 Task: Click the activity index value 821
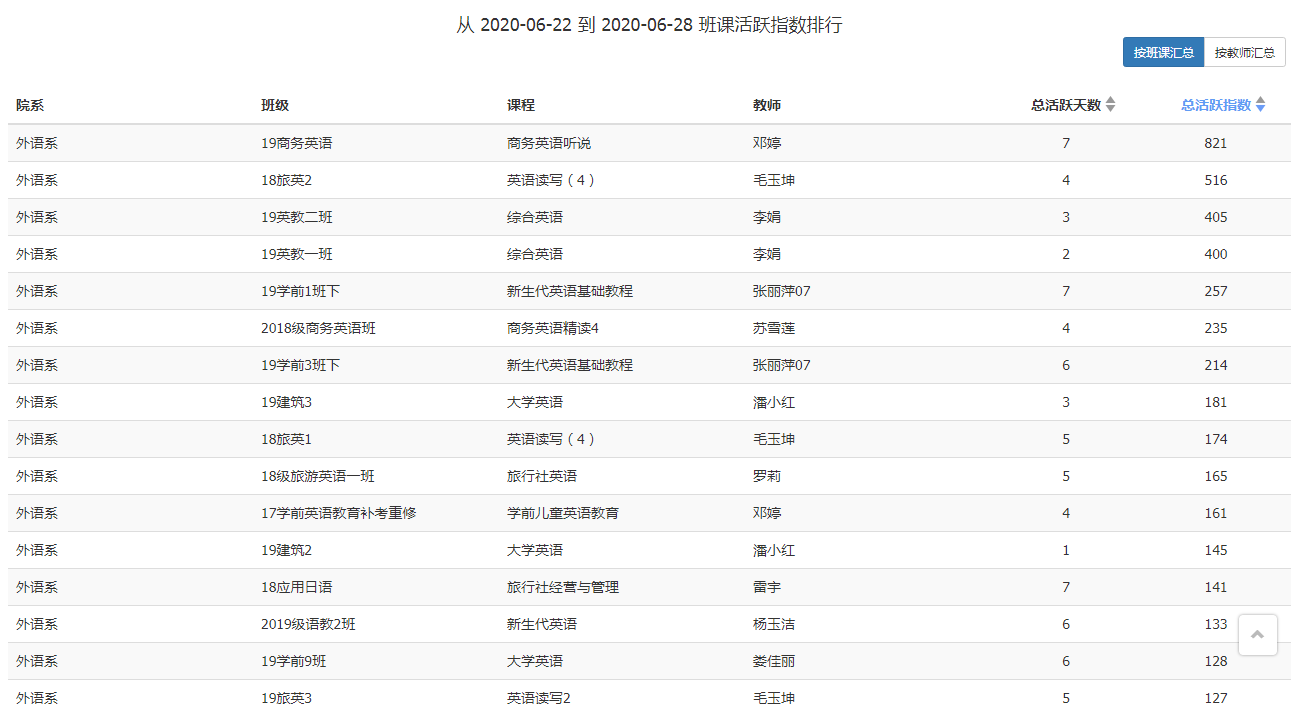[1216, 143]
